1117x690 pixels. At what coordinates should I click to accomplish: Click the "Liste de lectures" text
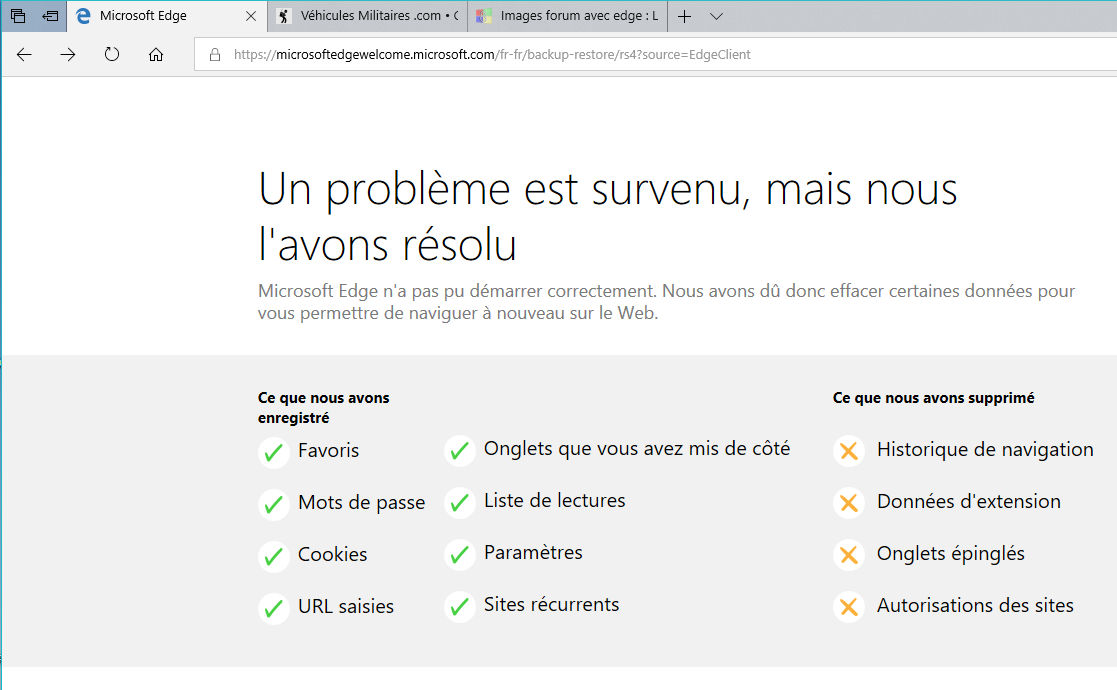point(554,501)
